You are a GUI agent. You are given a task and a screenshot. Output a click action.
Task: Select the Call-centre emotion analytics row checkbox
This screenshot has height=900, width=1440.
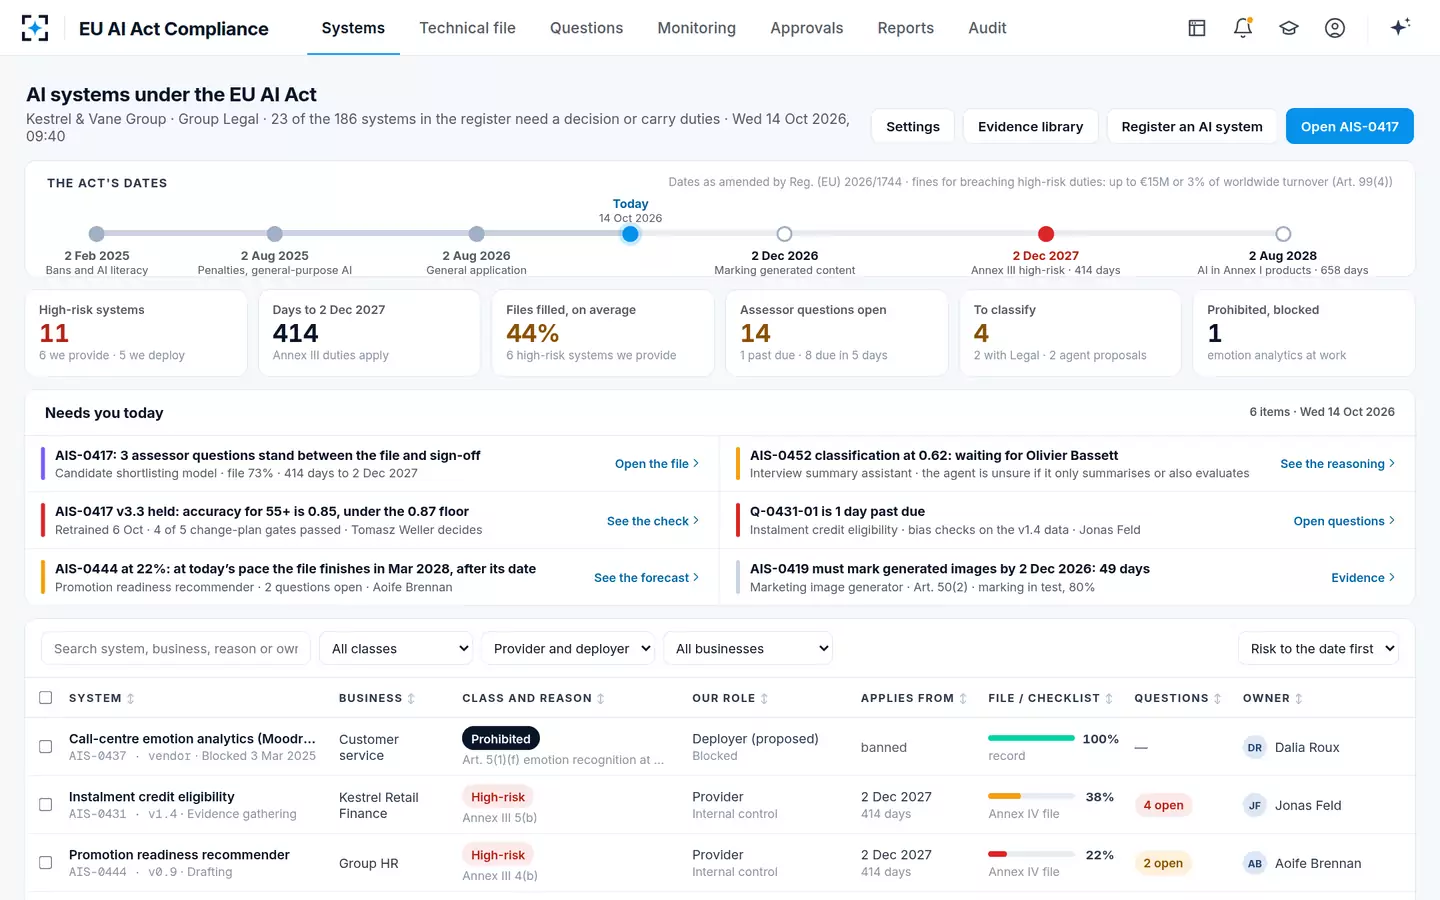tap(45, 747)
